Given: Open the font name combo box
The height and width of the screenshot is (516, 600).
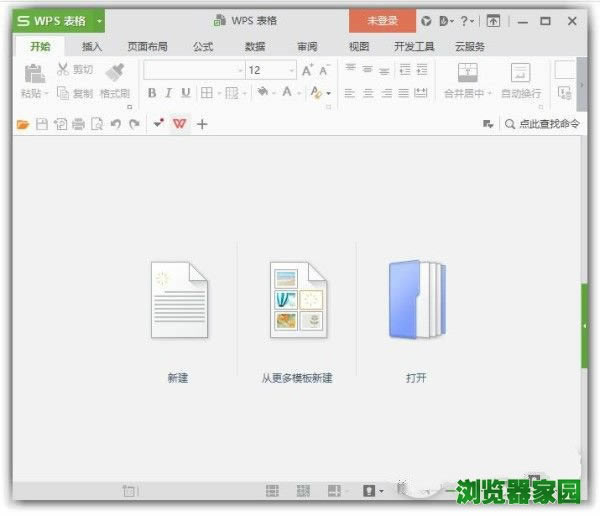Looking at the screenshot, I should click(194, 70).
